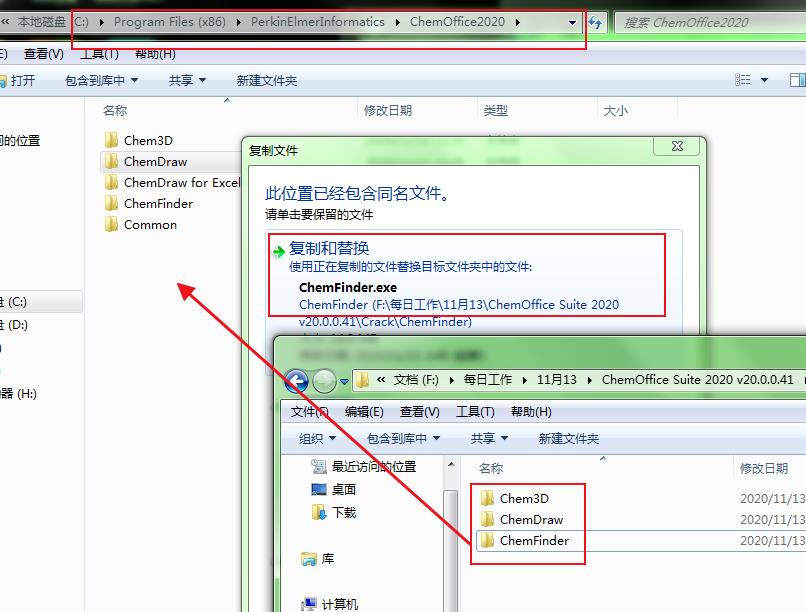Click the Back arrow in front window
The image size is (806, 612).
297,381
